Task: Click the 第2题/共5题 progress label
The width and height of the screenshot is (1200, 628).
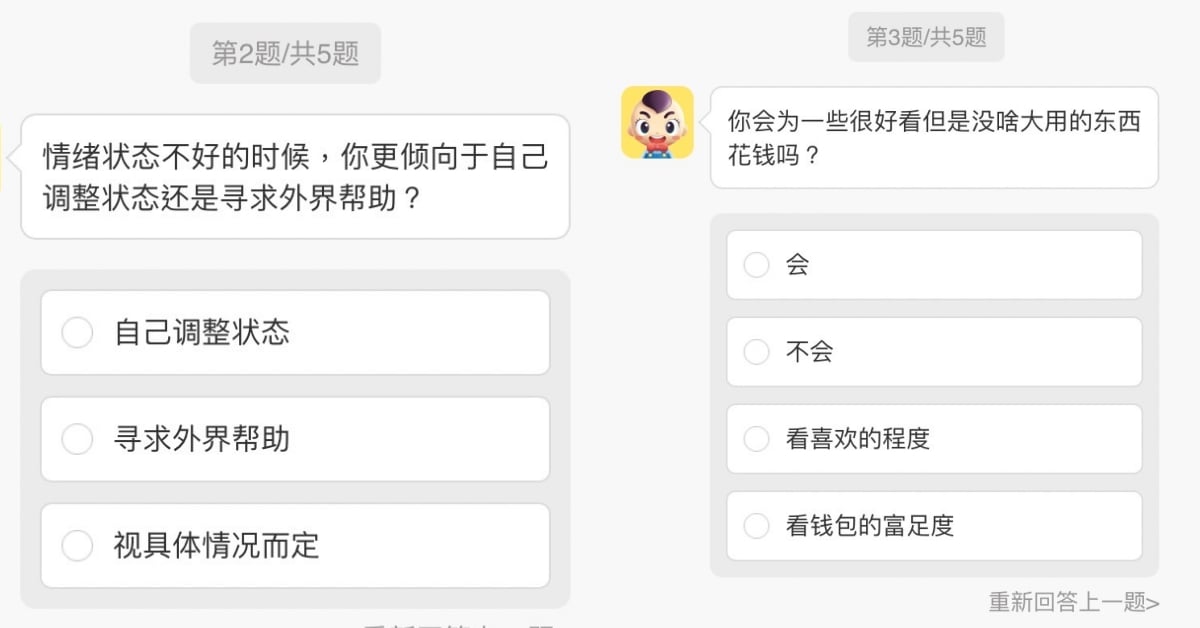Action: click(285, 53)
